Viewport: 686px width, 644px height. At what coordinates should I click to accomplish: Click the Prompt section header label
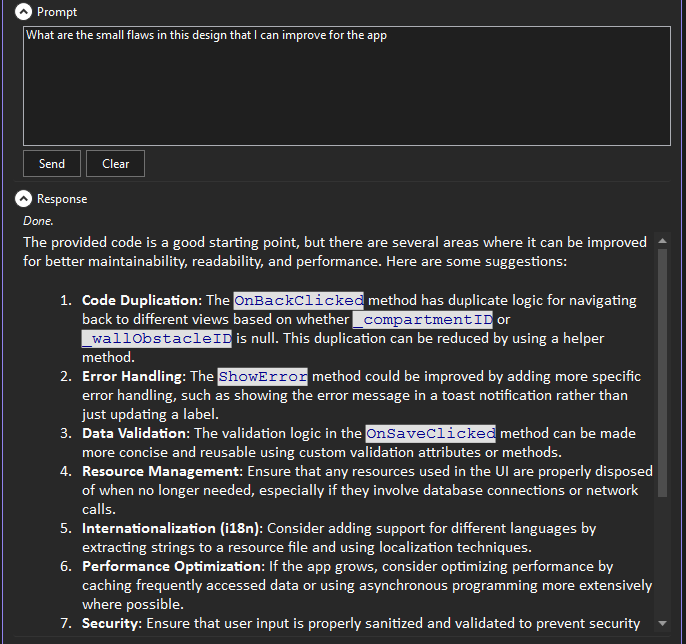click(x=57, y=12)
